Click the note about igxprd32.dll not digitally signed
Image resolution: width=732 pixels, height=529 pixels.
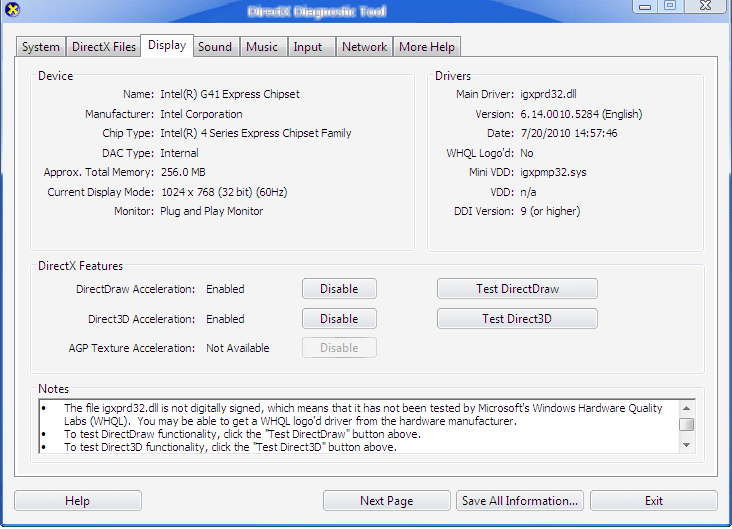pos(363,414)
